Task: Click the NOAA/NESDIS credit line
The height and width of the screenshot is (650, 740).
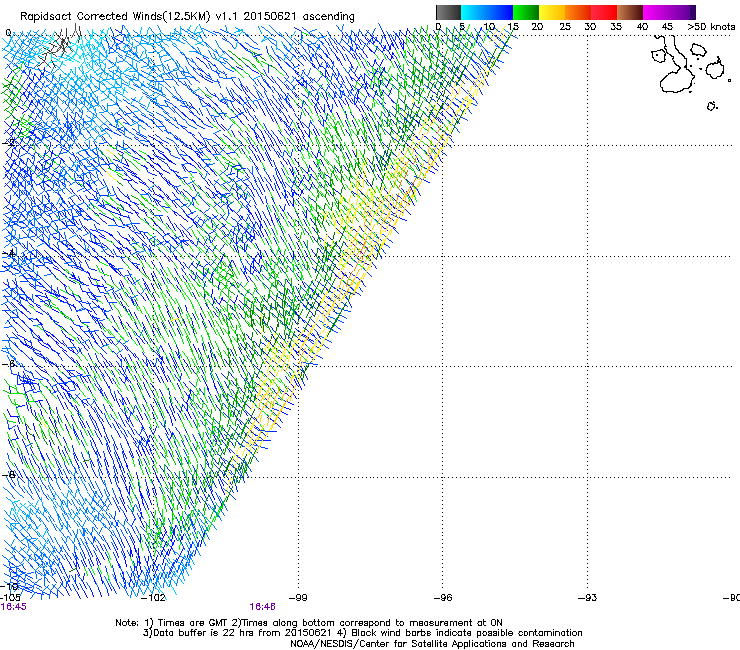Action: [x=432, y=644]
